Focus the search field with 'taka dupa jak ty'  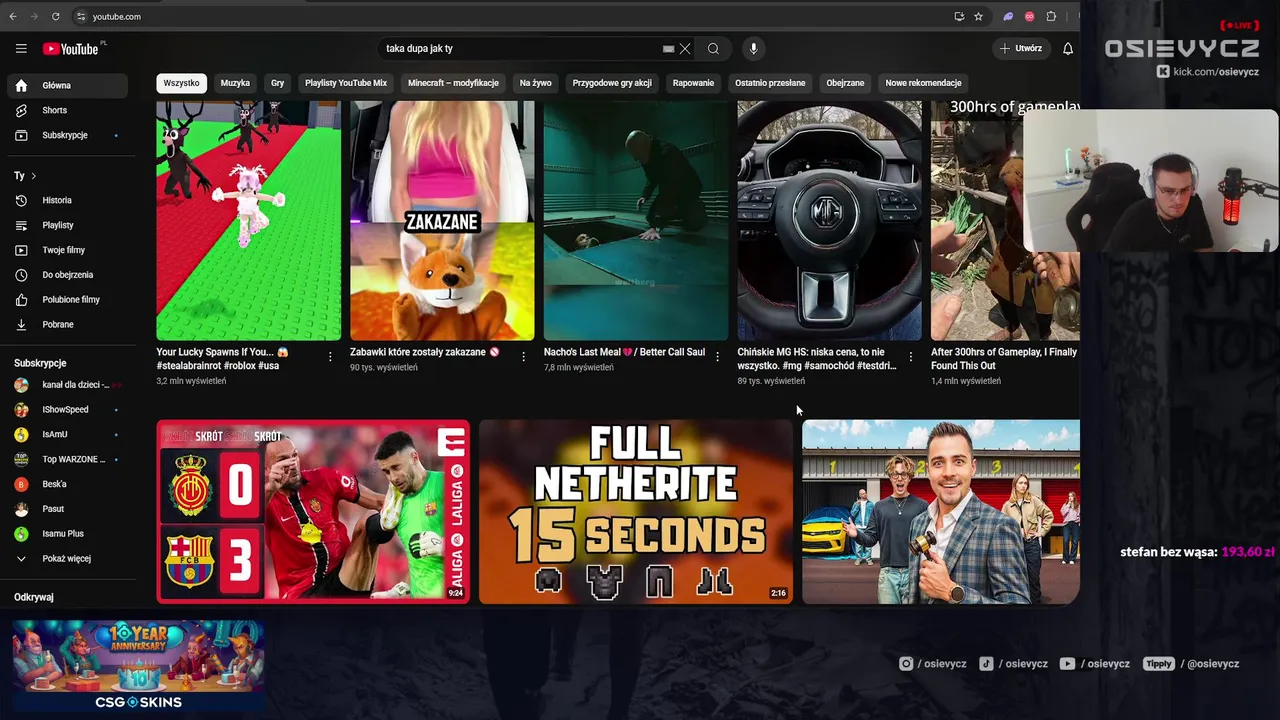pyautogui.click(x=520, y=48)
